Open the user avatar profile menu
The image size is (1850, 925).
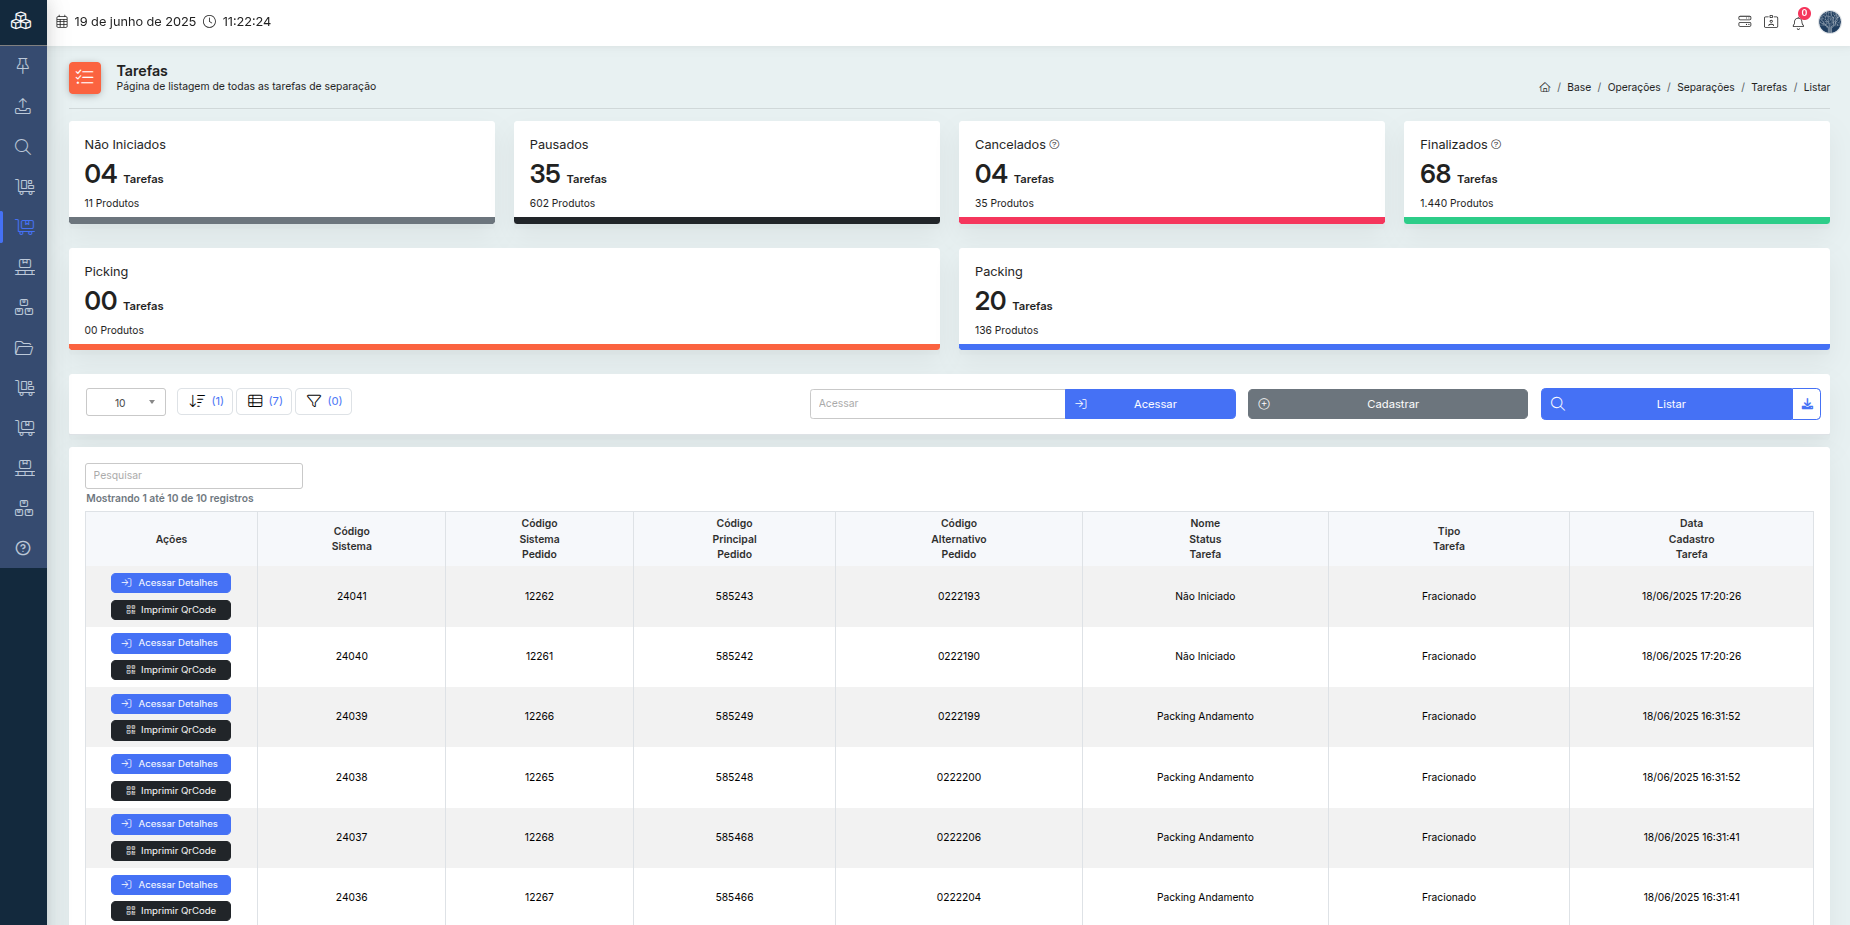[x=1830, y=22]
